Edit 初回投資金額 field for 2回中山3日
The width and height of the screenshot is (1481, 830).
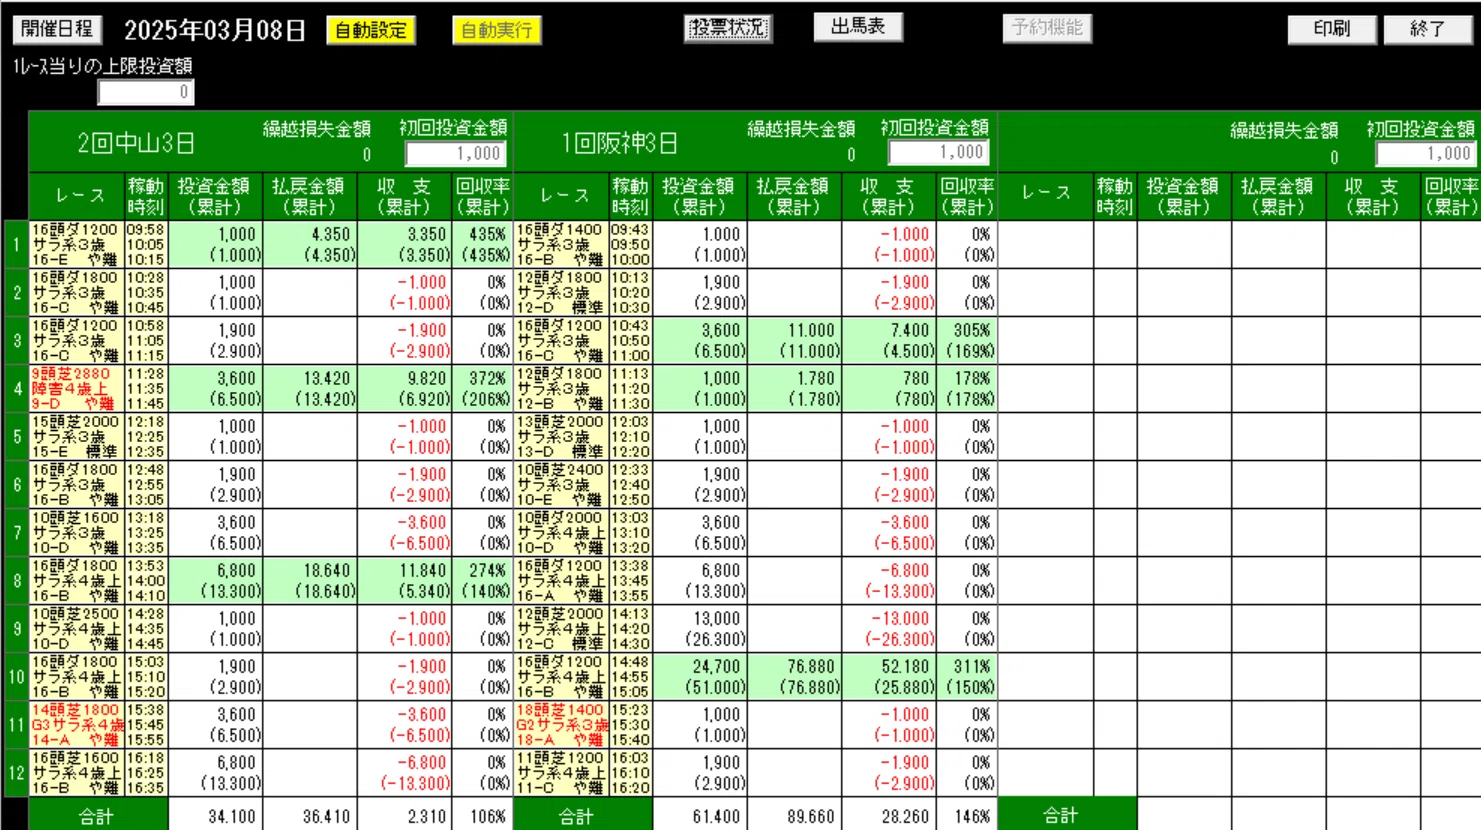click(456, 154)
